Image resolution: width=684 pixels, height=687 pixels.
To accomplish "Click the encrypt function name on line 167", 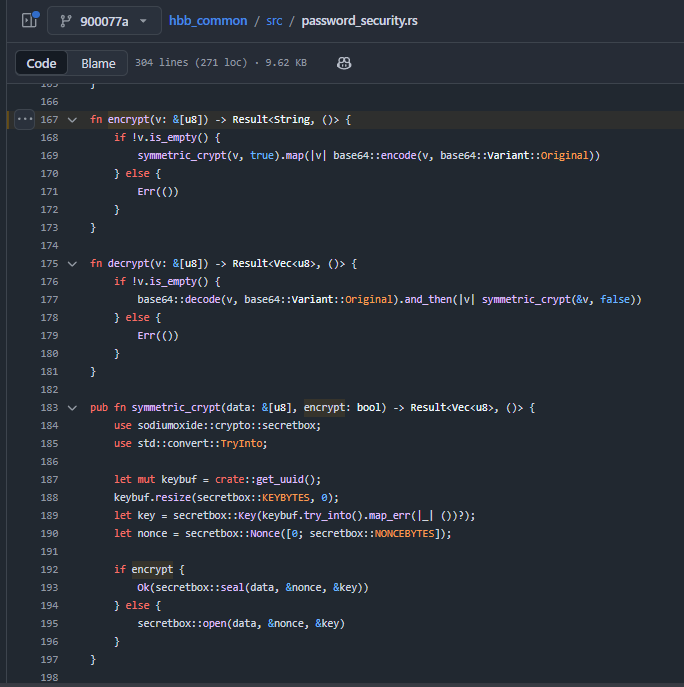I will 128,120.
